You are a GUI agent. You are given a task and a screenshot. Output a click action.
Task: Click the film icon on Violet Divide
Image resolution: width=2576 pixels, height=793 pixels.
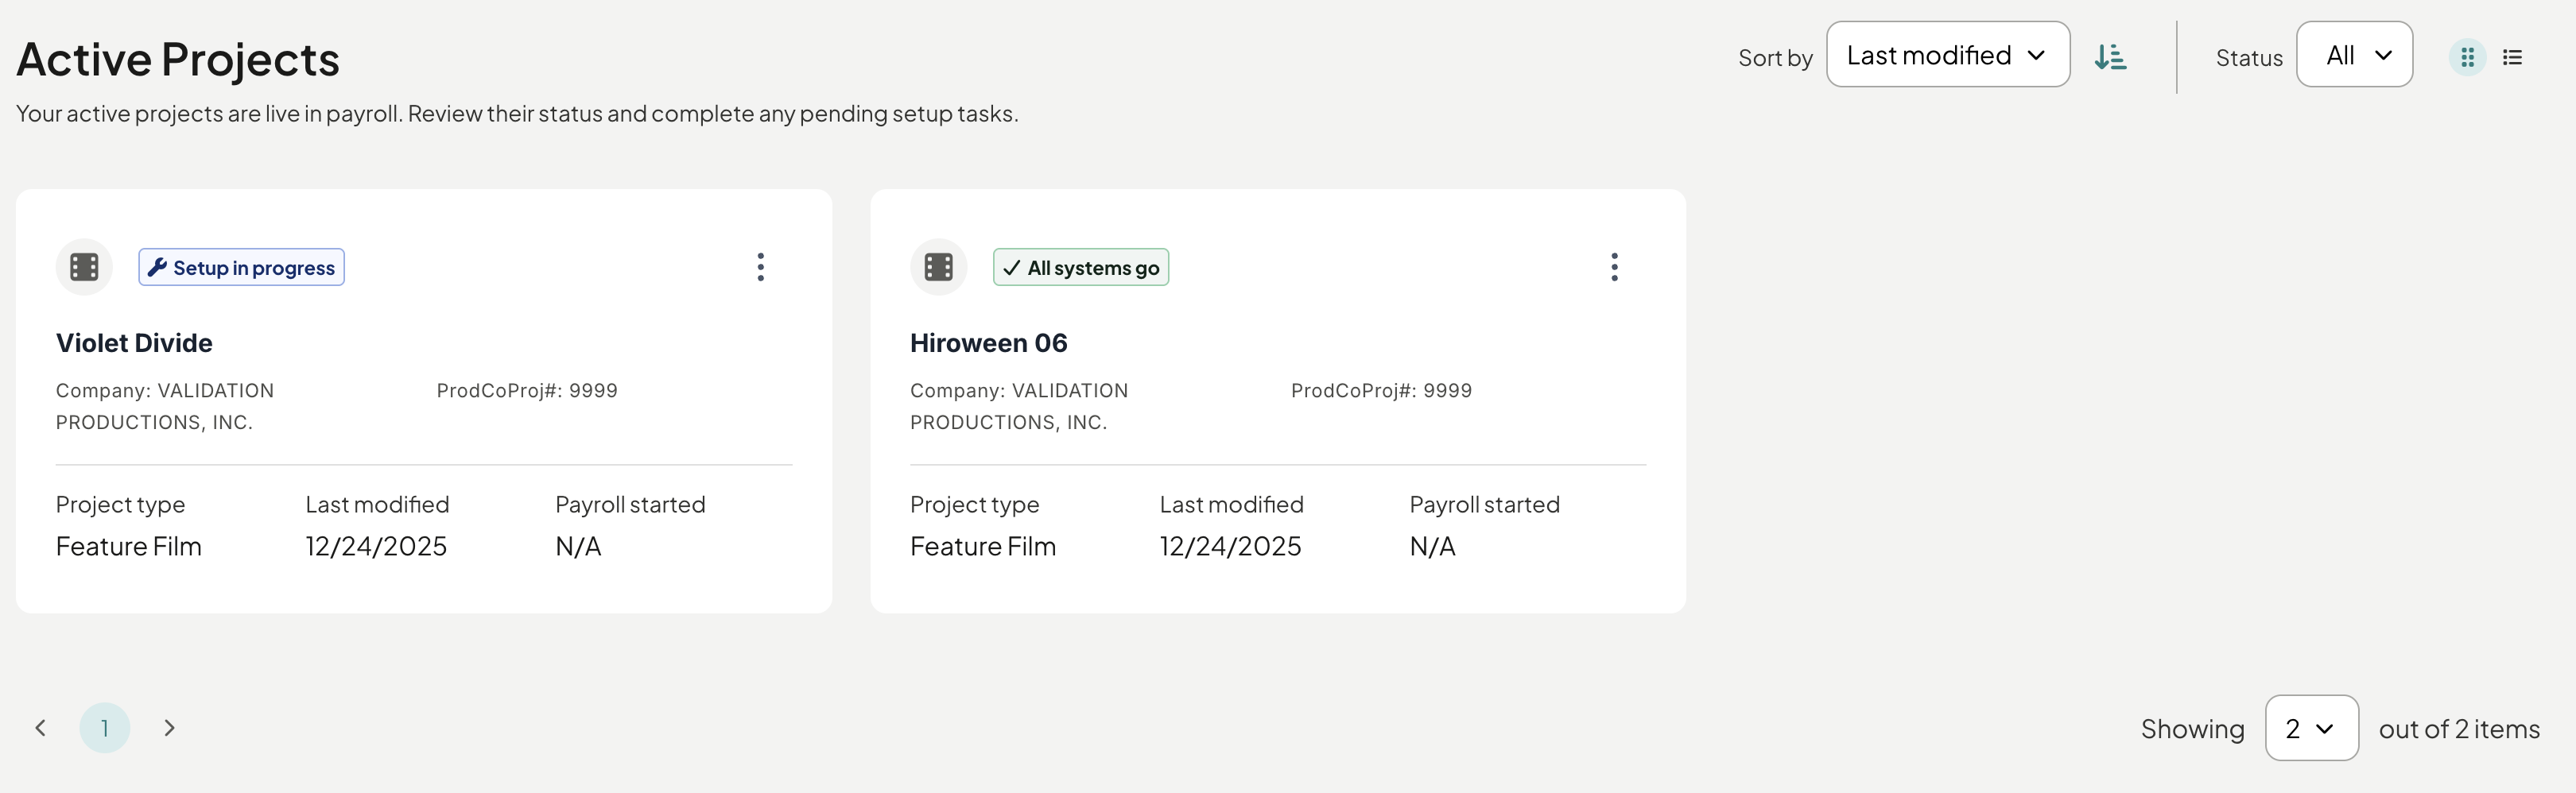(x=84, y=267)
